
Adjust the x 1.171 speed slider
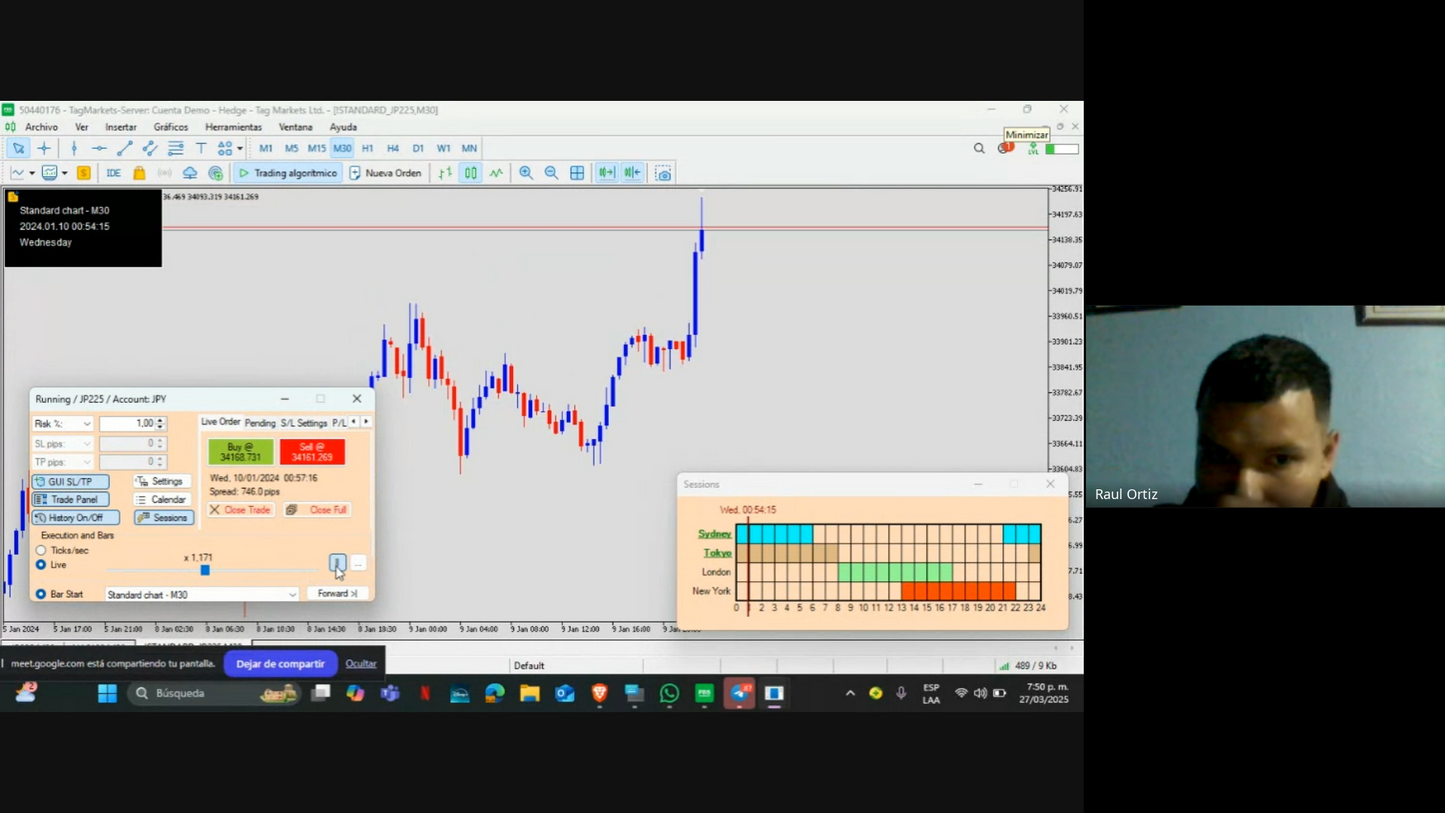[x=205, y=570]
